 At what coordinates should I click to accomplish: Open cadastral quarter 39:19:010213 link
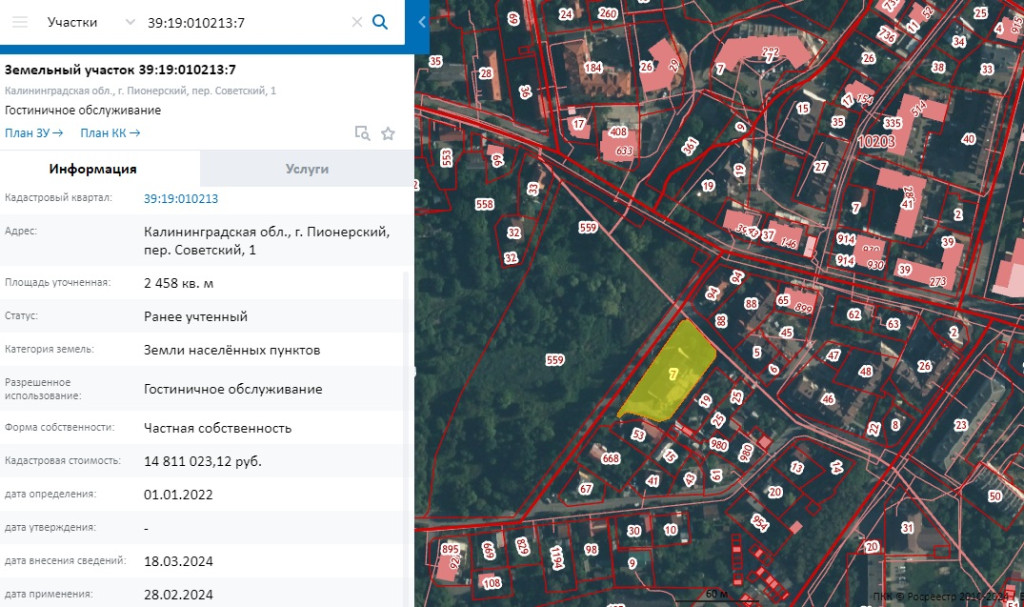click(181, 198)
